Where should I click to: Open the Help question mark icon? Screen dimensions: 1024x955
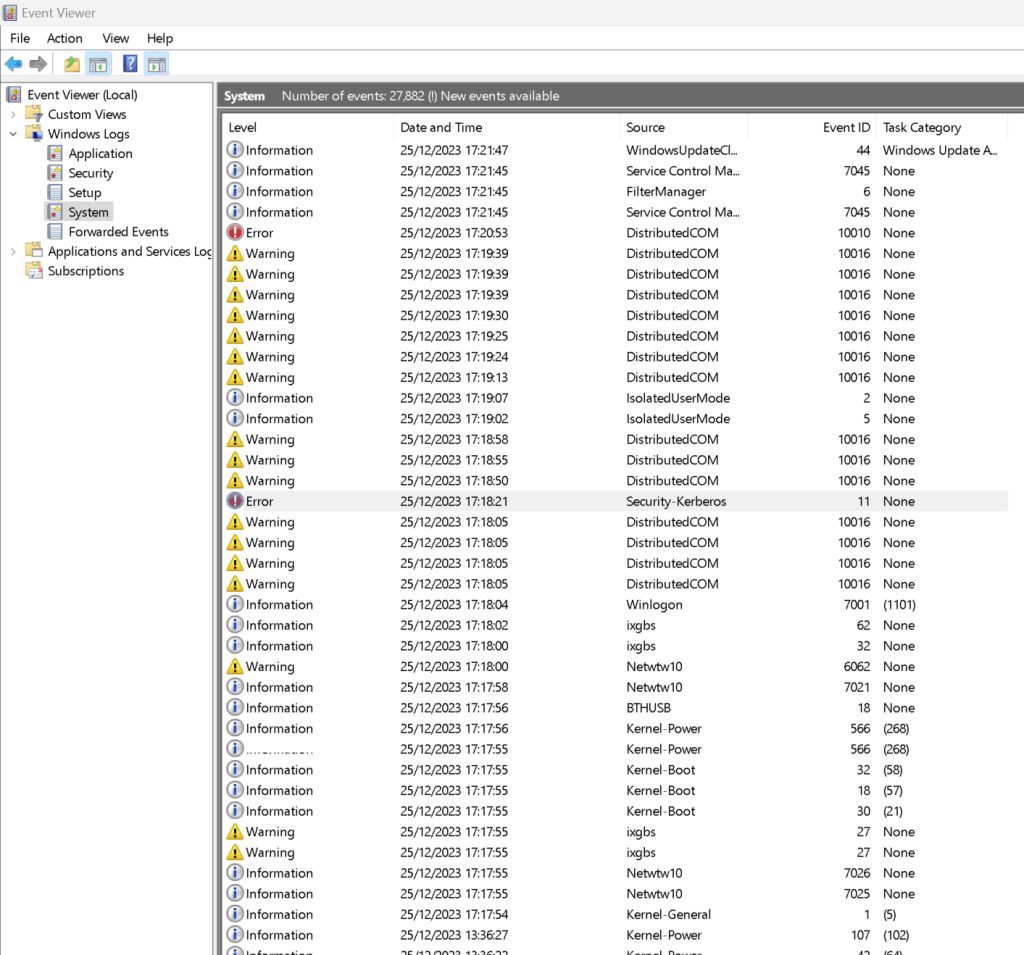(x=130, y=63)
